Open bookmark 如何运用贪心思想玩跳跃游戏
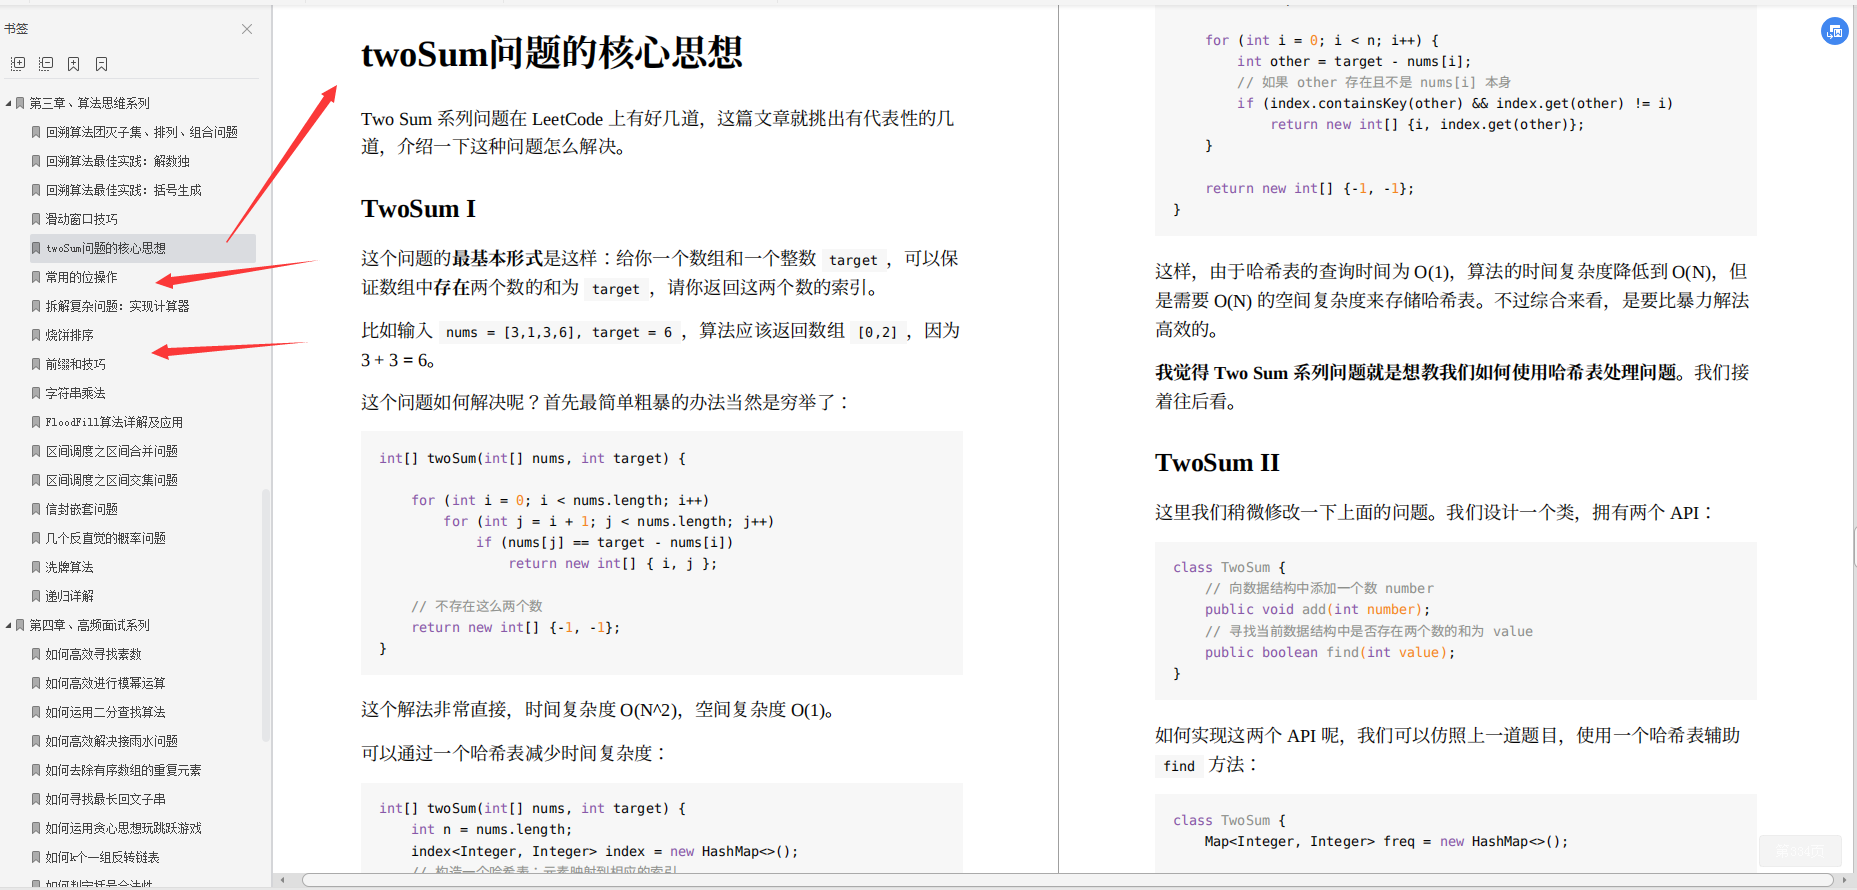Image resolution: width=1857 pixels, height=890 pixels. point(123,828)
